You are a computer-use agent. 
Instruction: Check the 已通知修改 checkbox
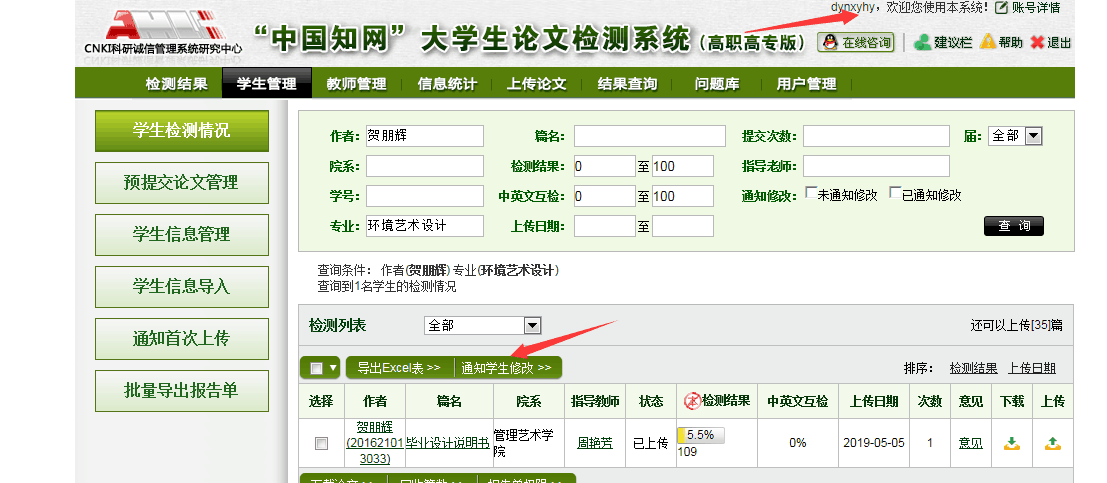pyautogui.click(x=895, y=193)
